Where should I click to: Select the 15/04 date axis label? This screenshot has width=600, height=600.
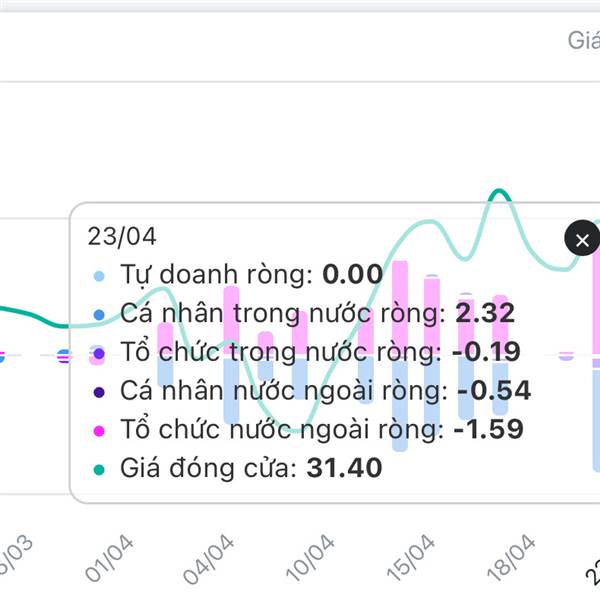tap(410, 560)
